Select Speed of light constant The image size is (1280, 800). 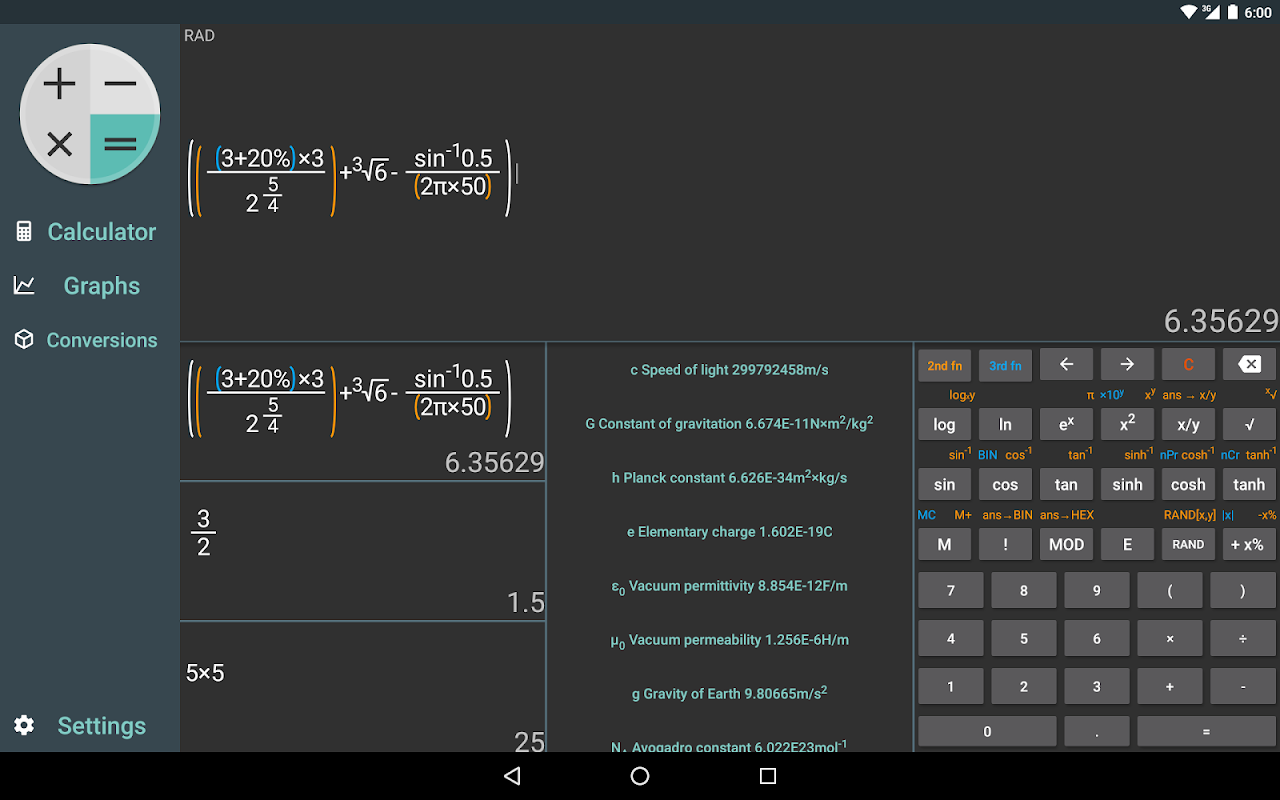[x=729, y=370]
